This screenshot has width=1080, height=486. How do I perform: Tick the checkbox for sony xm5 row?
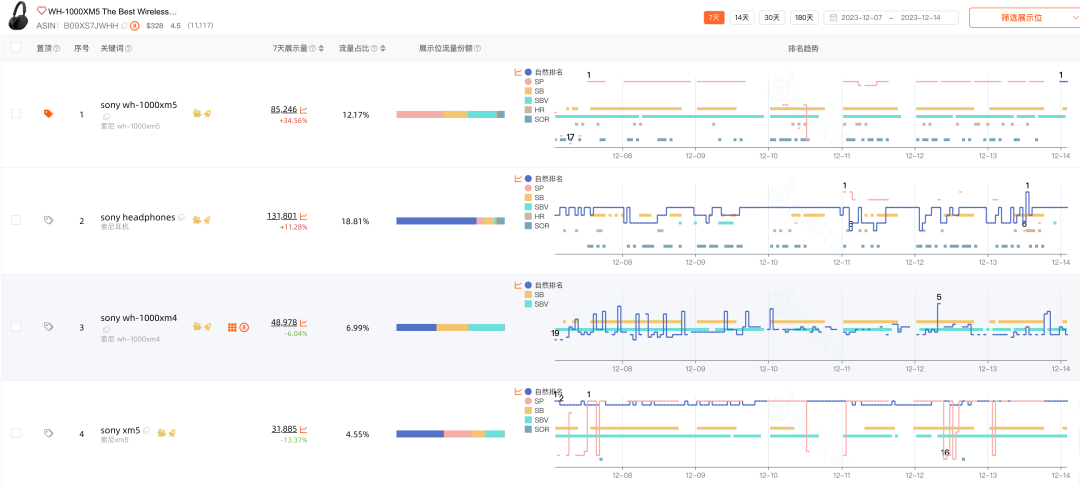tap(16, 433)
